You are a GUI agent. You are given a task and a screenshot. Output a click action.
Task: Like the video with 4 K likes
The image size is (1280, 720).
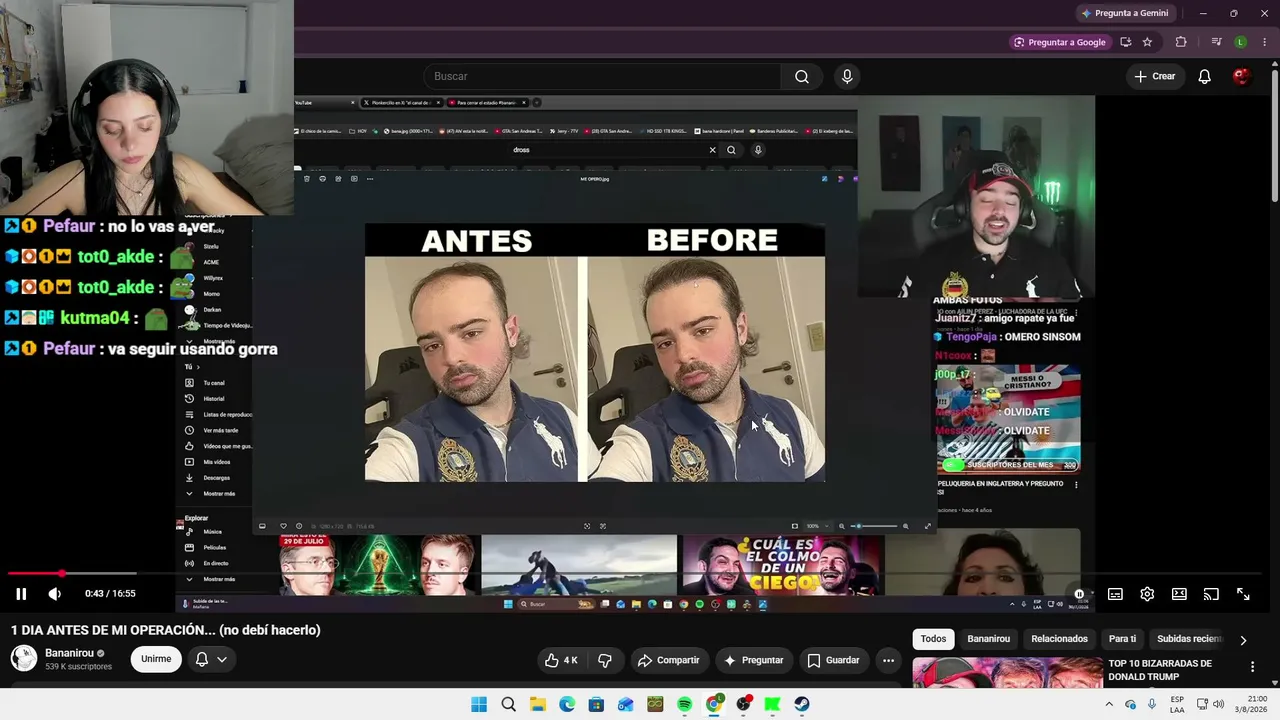tap(561, 660)
